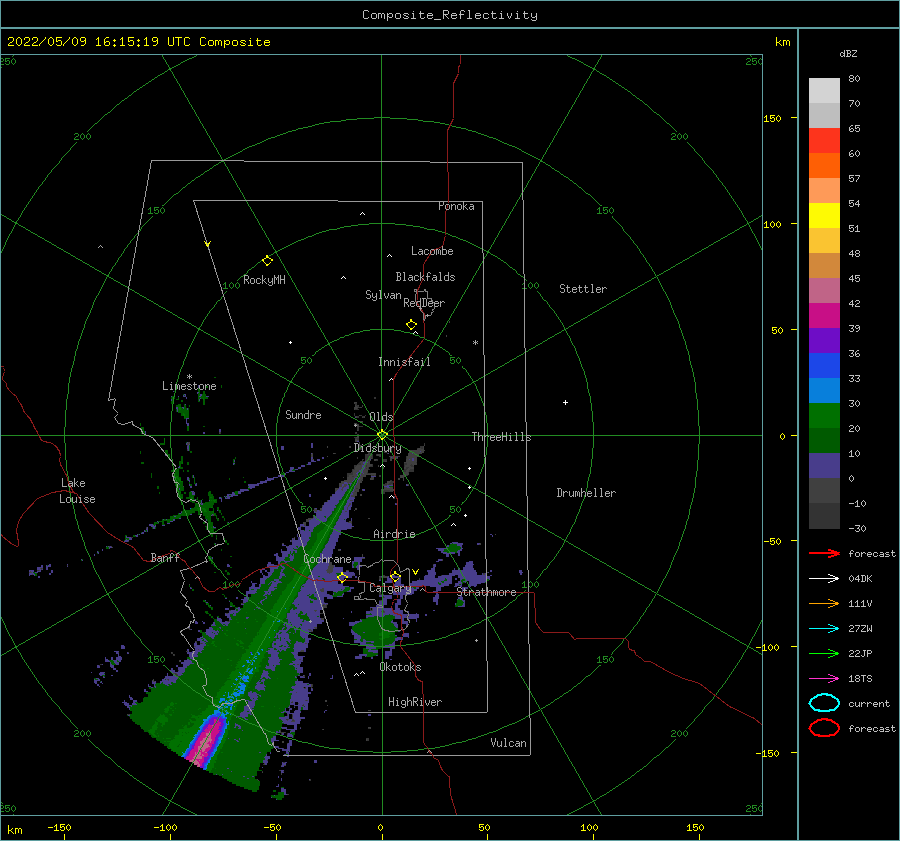This screenshot has height=841, width=900.
Task: Click the Strathmore city label
Action: point(486,592)
